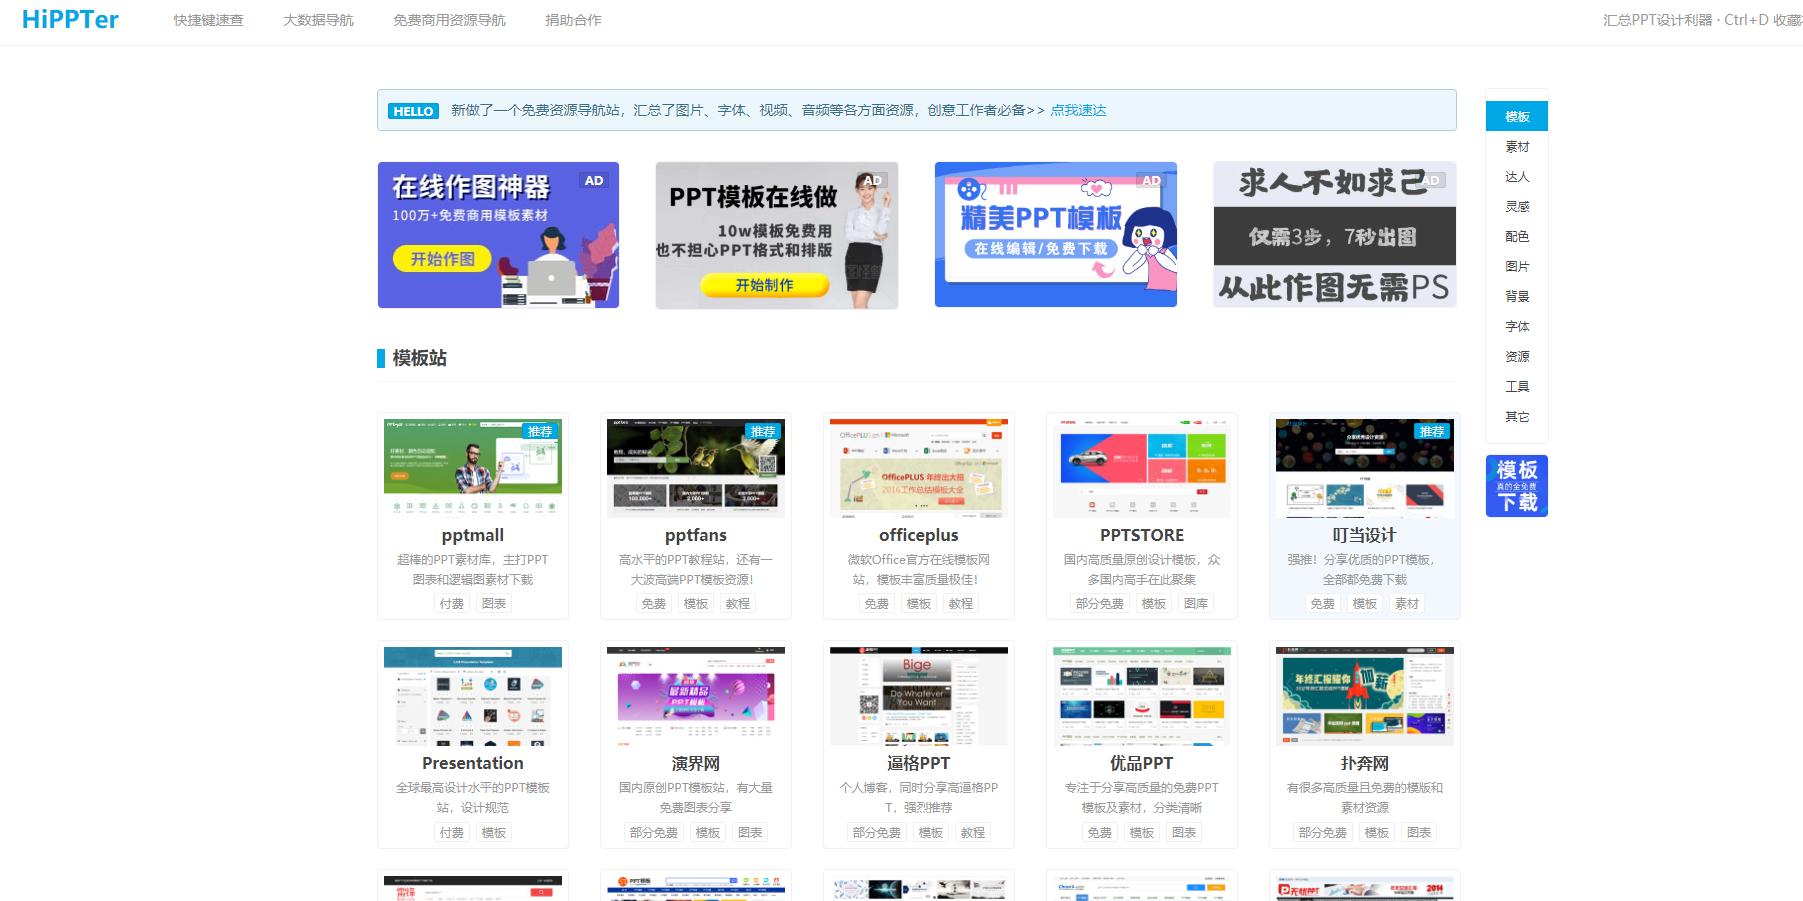The image size is (1803, 901).
Task: Select 配色 in the right sidebar
Action: click(1516, 236)
